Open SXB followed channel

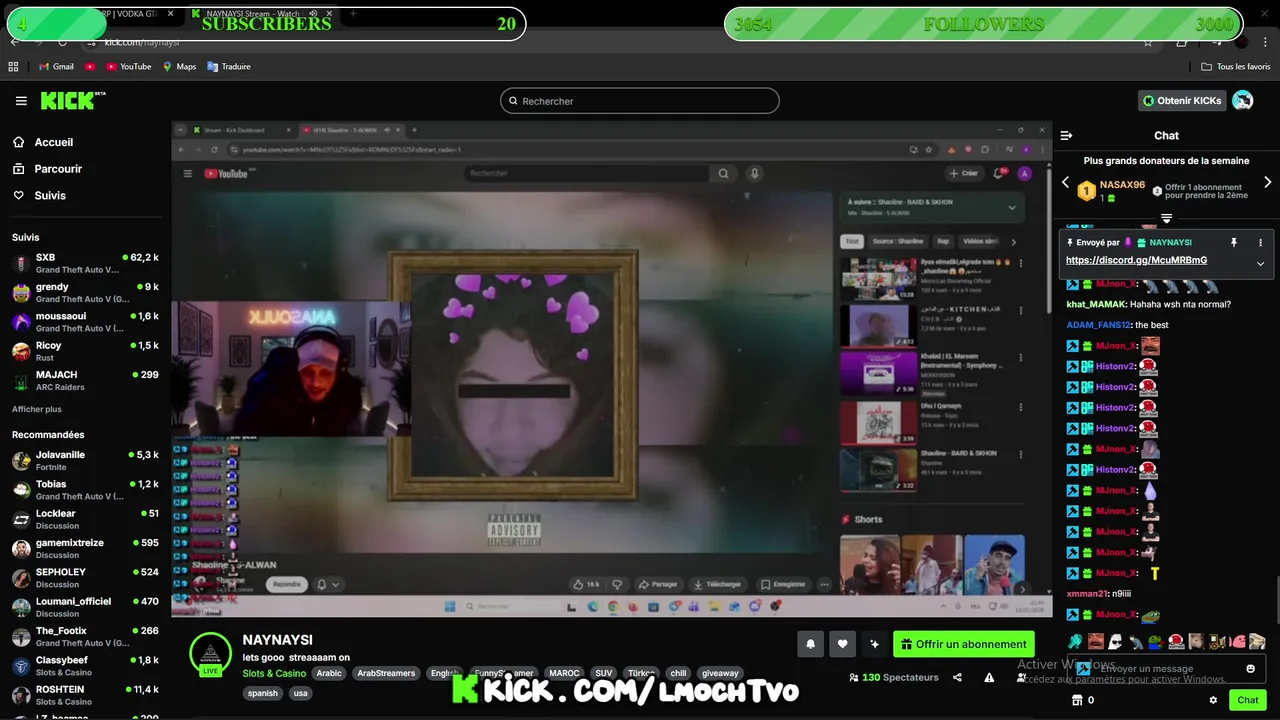click(84, 264)
